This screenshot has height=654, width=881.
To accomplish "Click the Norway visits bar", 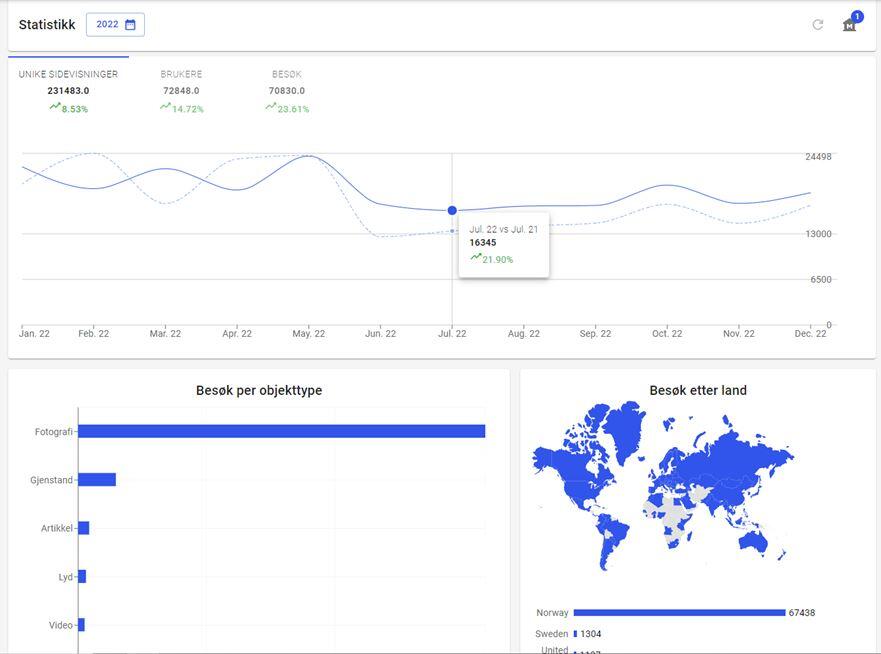I will (679, 613).
